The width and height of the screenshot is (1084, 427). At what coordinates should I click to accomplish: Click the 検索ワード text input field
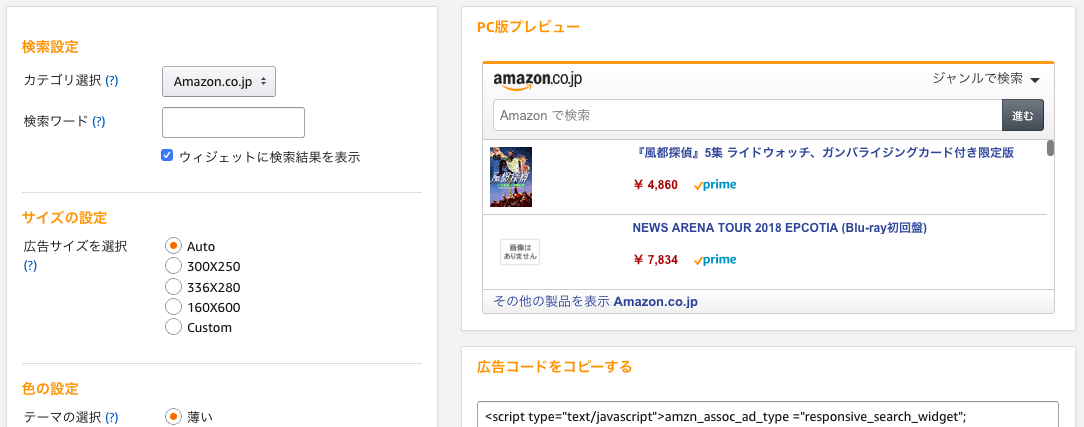pyautogui.click(x=233, y=122)
